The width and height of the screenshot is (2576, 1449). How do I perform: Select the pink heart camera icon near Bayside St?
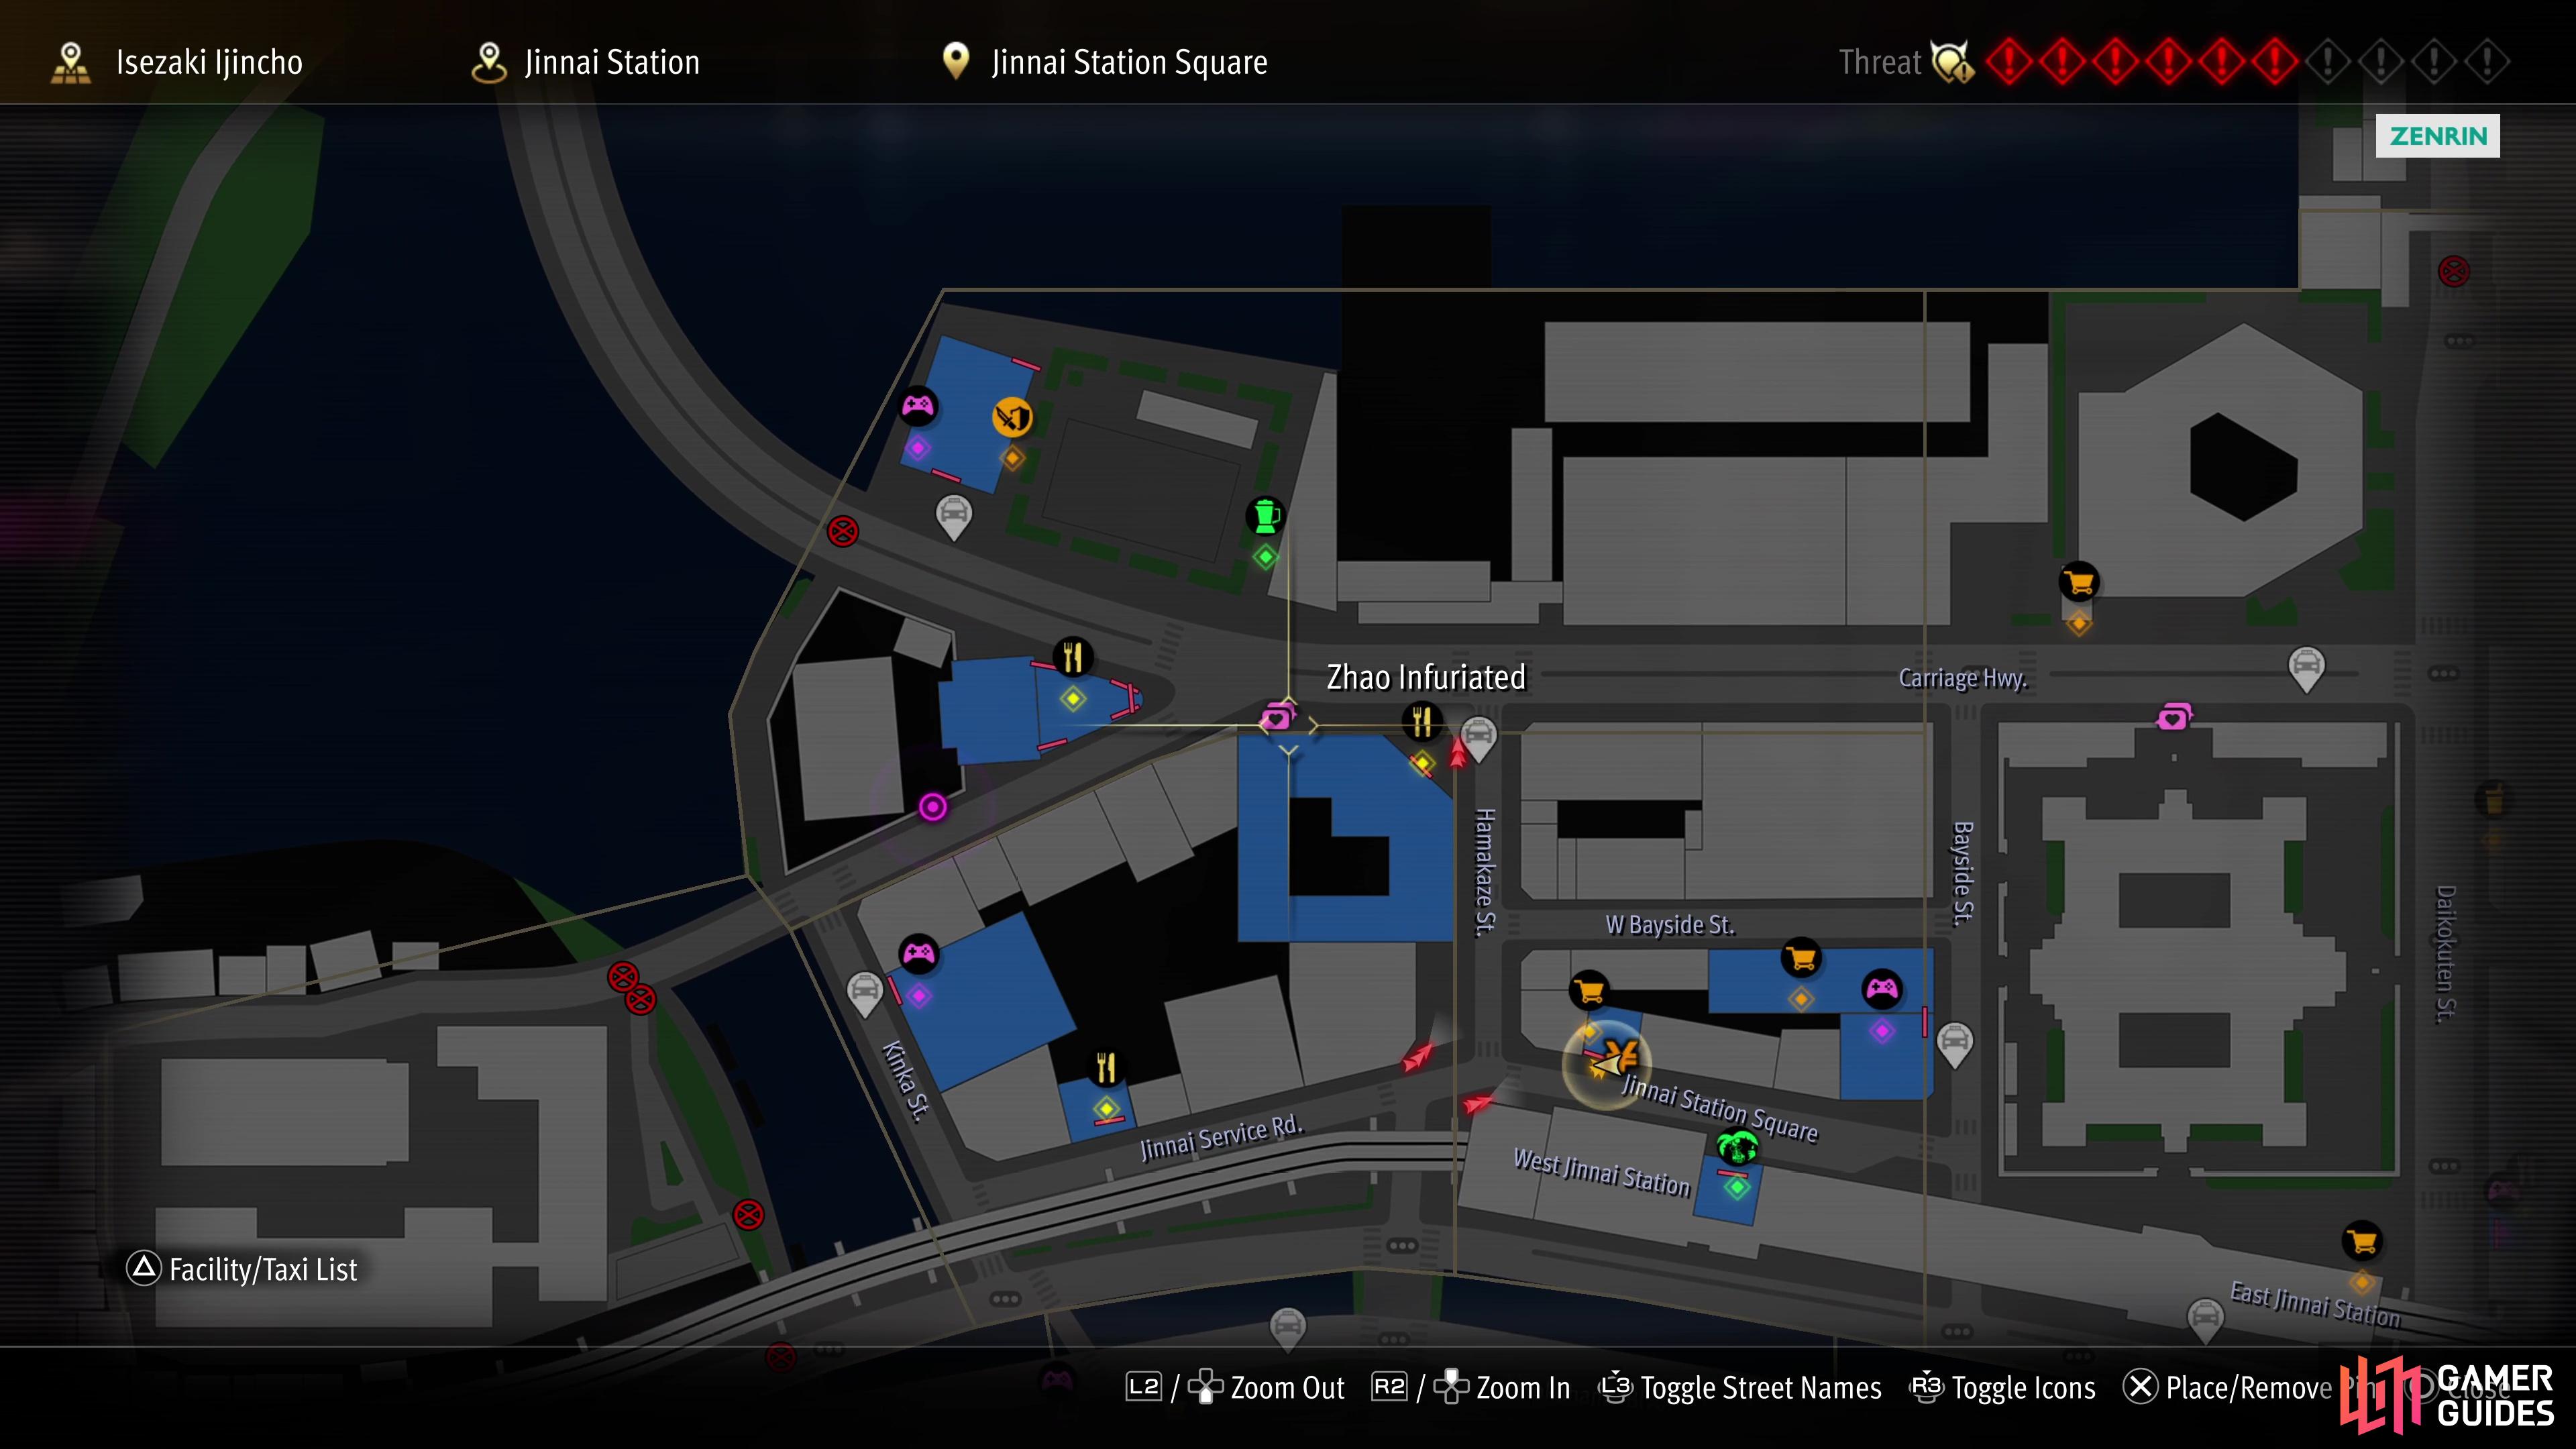[2174, 717]
